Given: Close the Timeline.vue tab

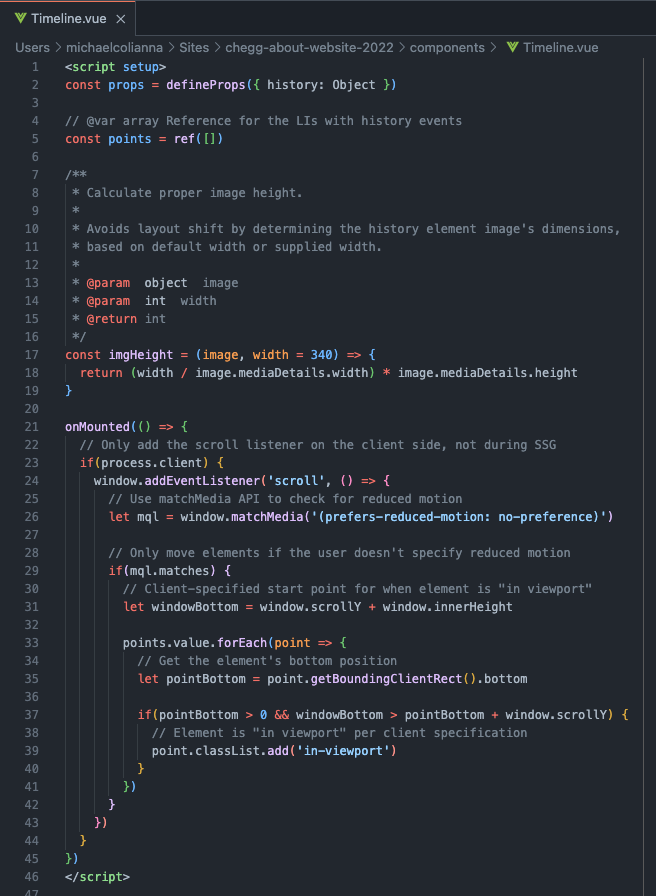Looking at the screenshot, I should (121, 19).
